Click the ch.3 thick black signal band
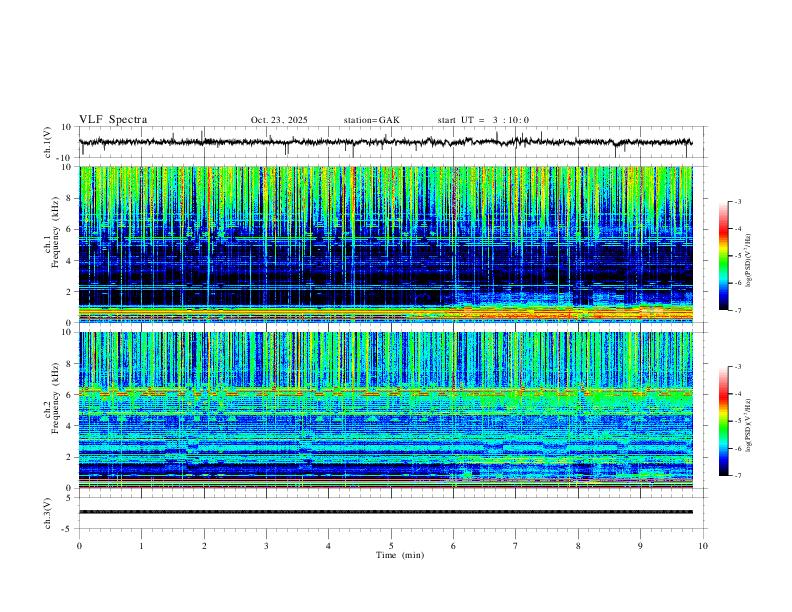The image size is (792, 612). (385, 512)
